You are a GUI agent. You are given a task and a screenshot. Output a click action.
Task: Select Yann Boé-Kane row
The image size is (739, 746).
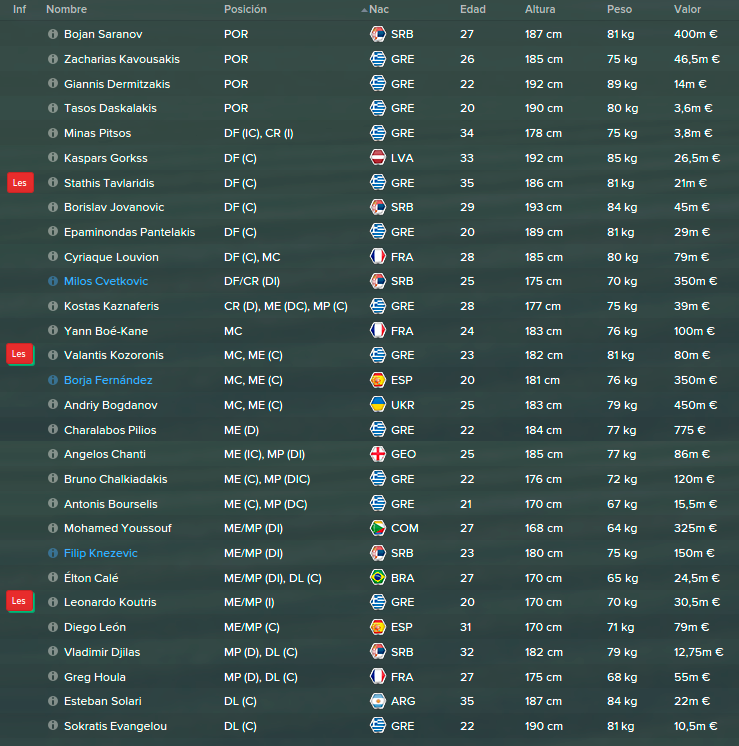pos(369,331)
